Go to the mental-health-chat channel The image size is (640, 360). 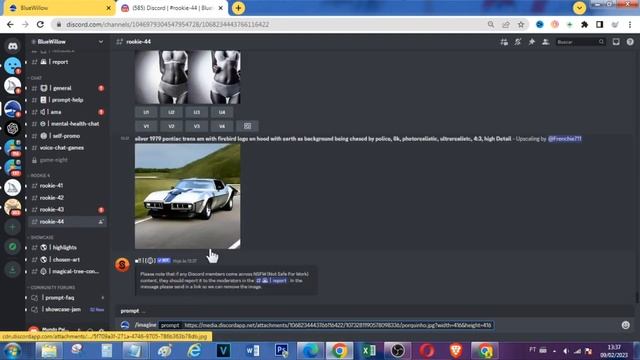[67, 124]
